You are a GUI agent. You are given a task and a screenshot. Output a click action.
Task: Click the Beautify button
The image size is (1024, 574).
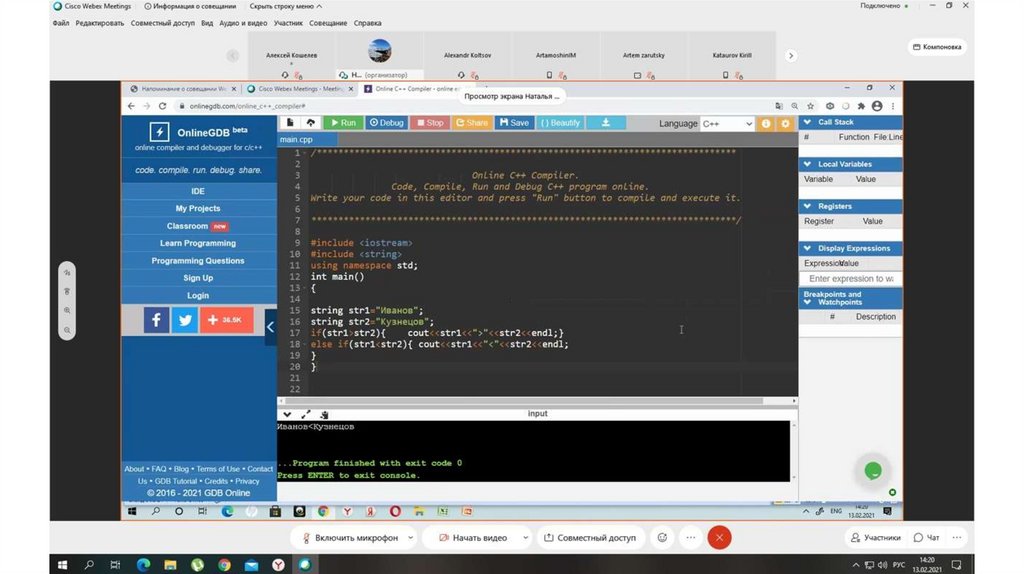[560, 123]
